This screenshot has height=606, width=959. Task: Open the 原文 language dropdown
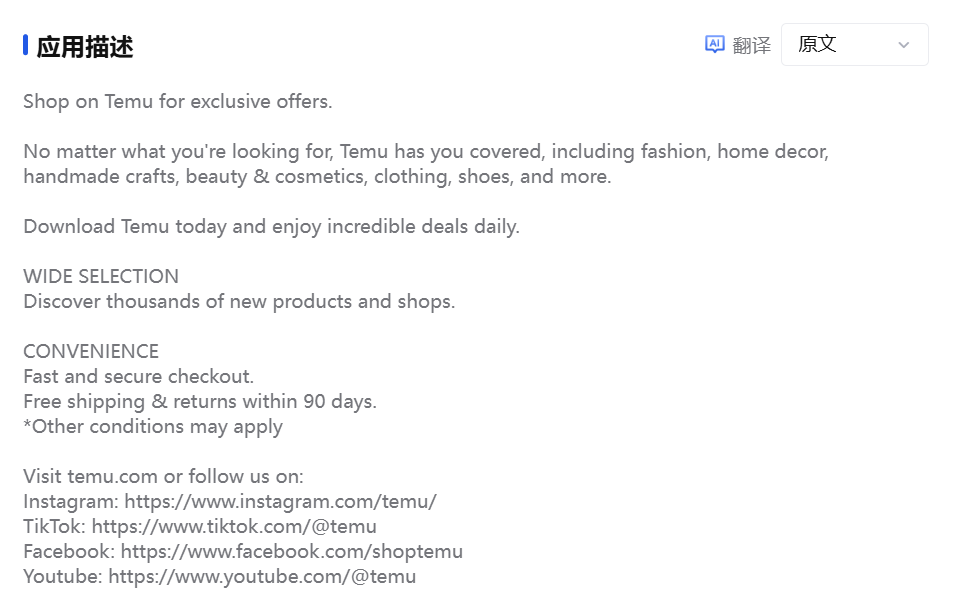click(x=854, y=45)
